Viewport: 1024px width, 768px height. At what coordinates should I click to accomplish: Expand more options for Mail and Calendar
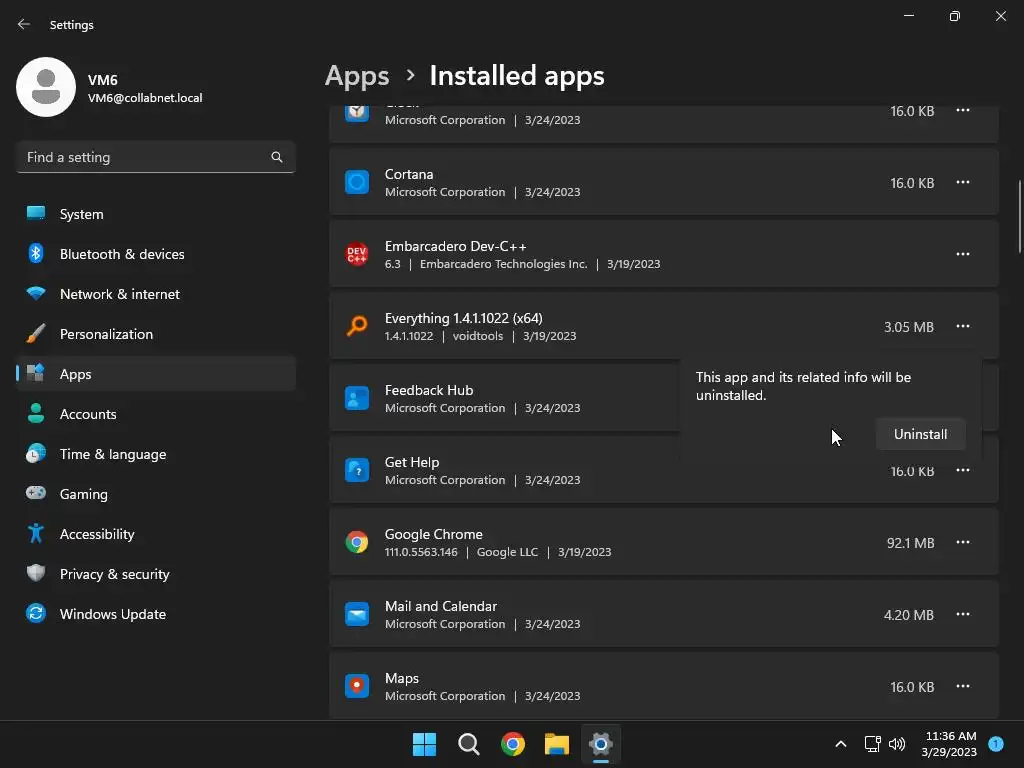[x=963, y=615]
